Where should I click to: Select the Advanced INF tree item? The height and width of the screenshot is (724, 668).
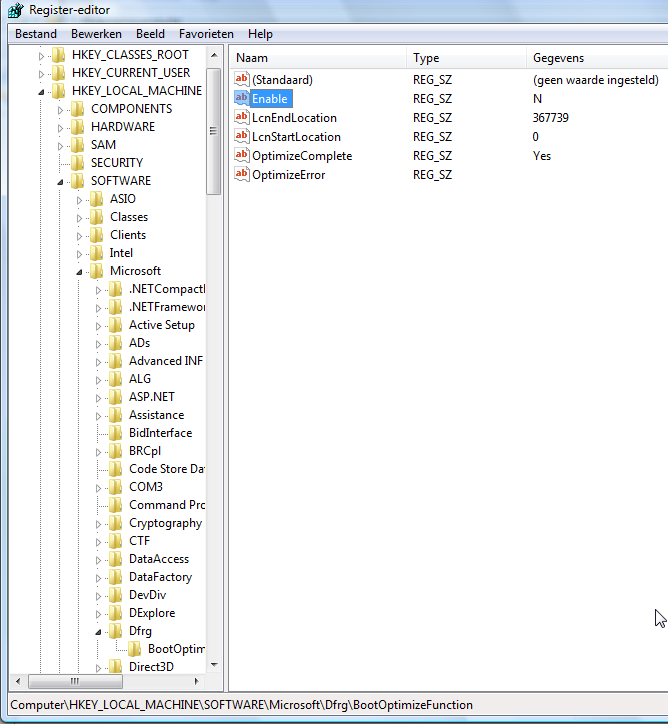click(x=166, y=361)
